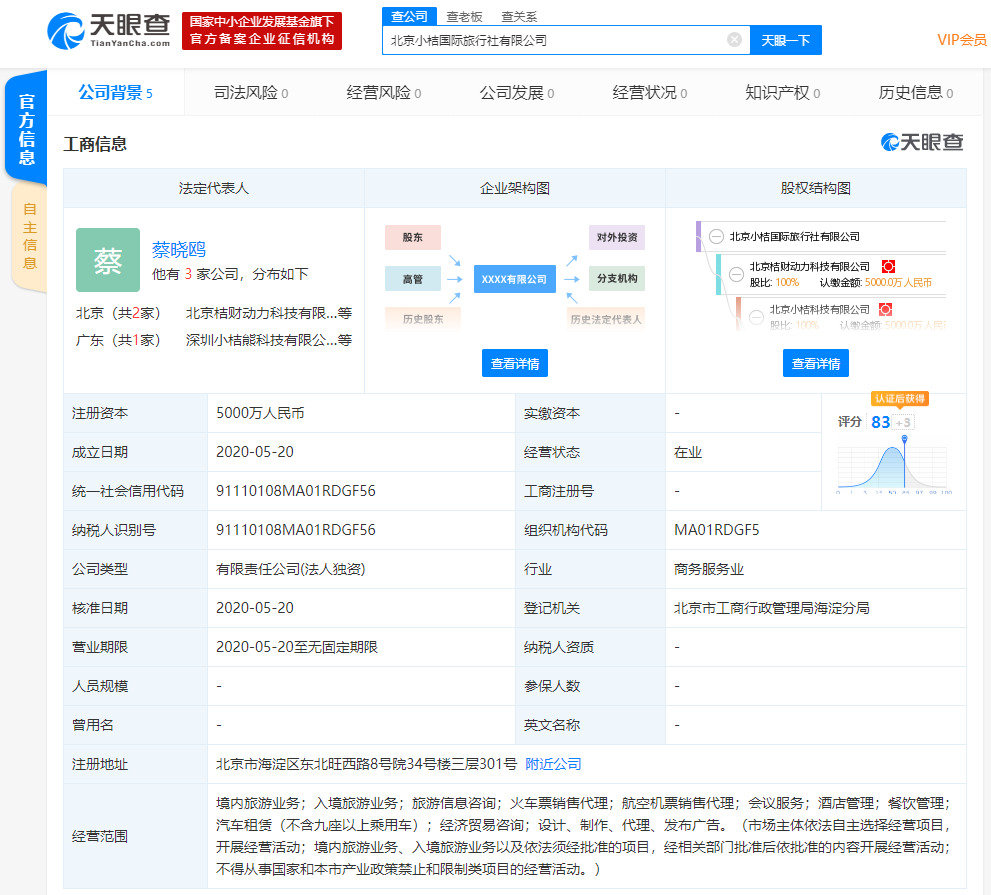This screenshot has height=895, width=991.
Task: Clear the search box with X icon
Action: [x=734, y=40]
